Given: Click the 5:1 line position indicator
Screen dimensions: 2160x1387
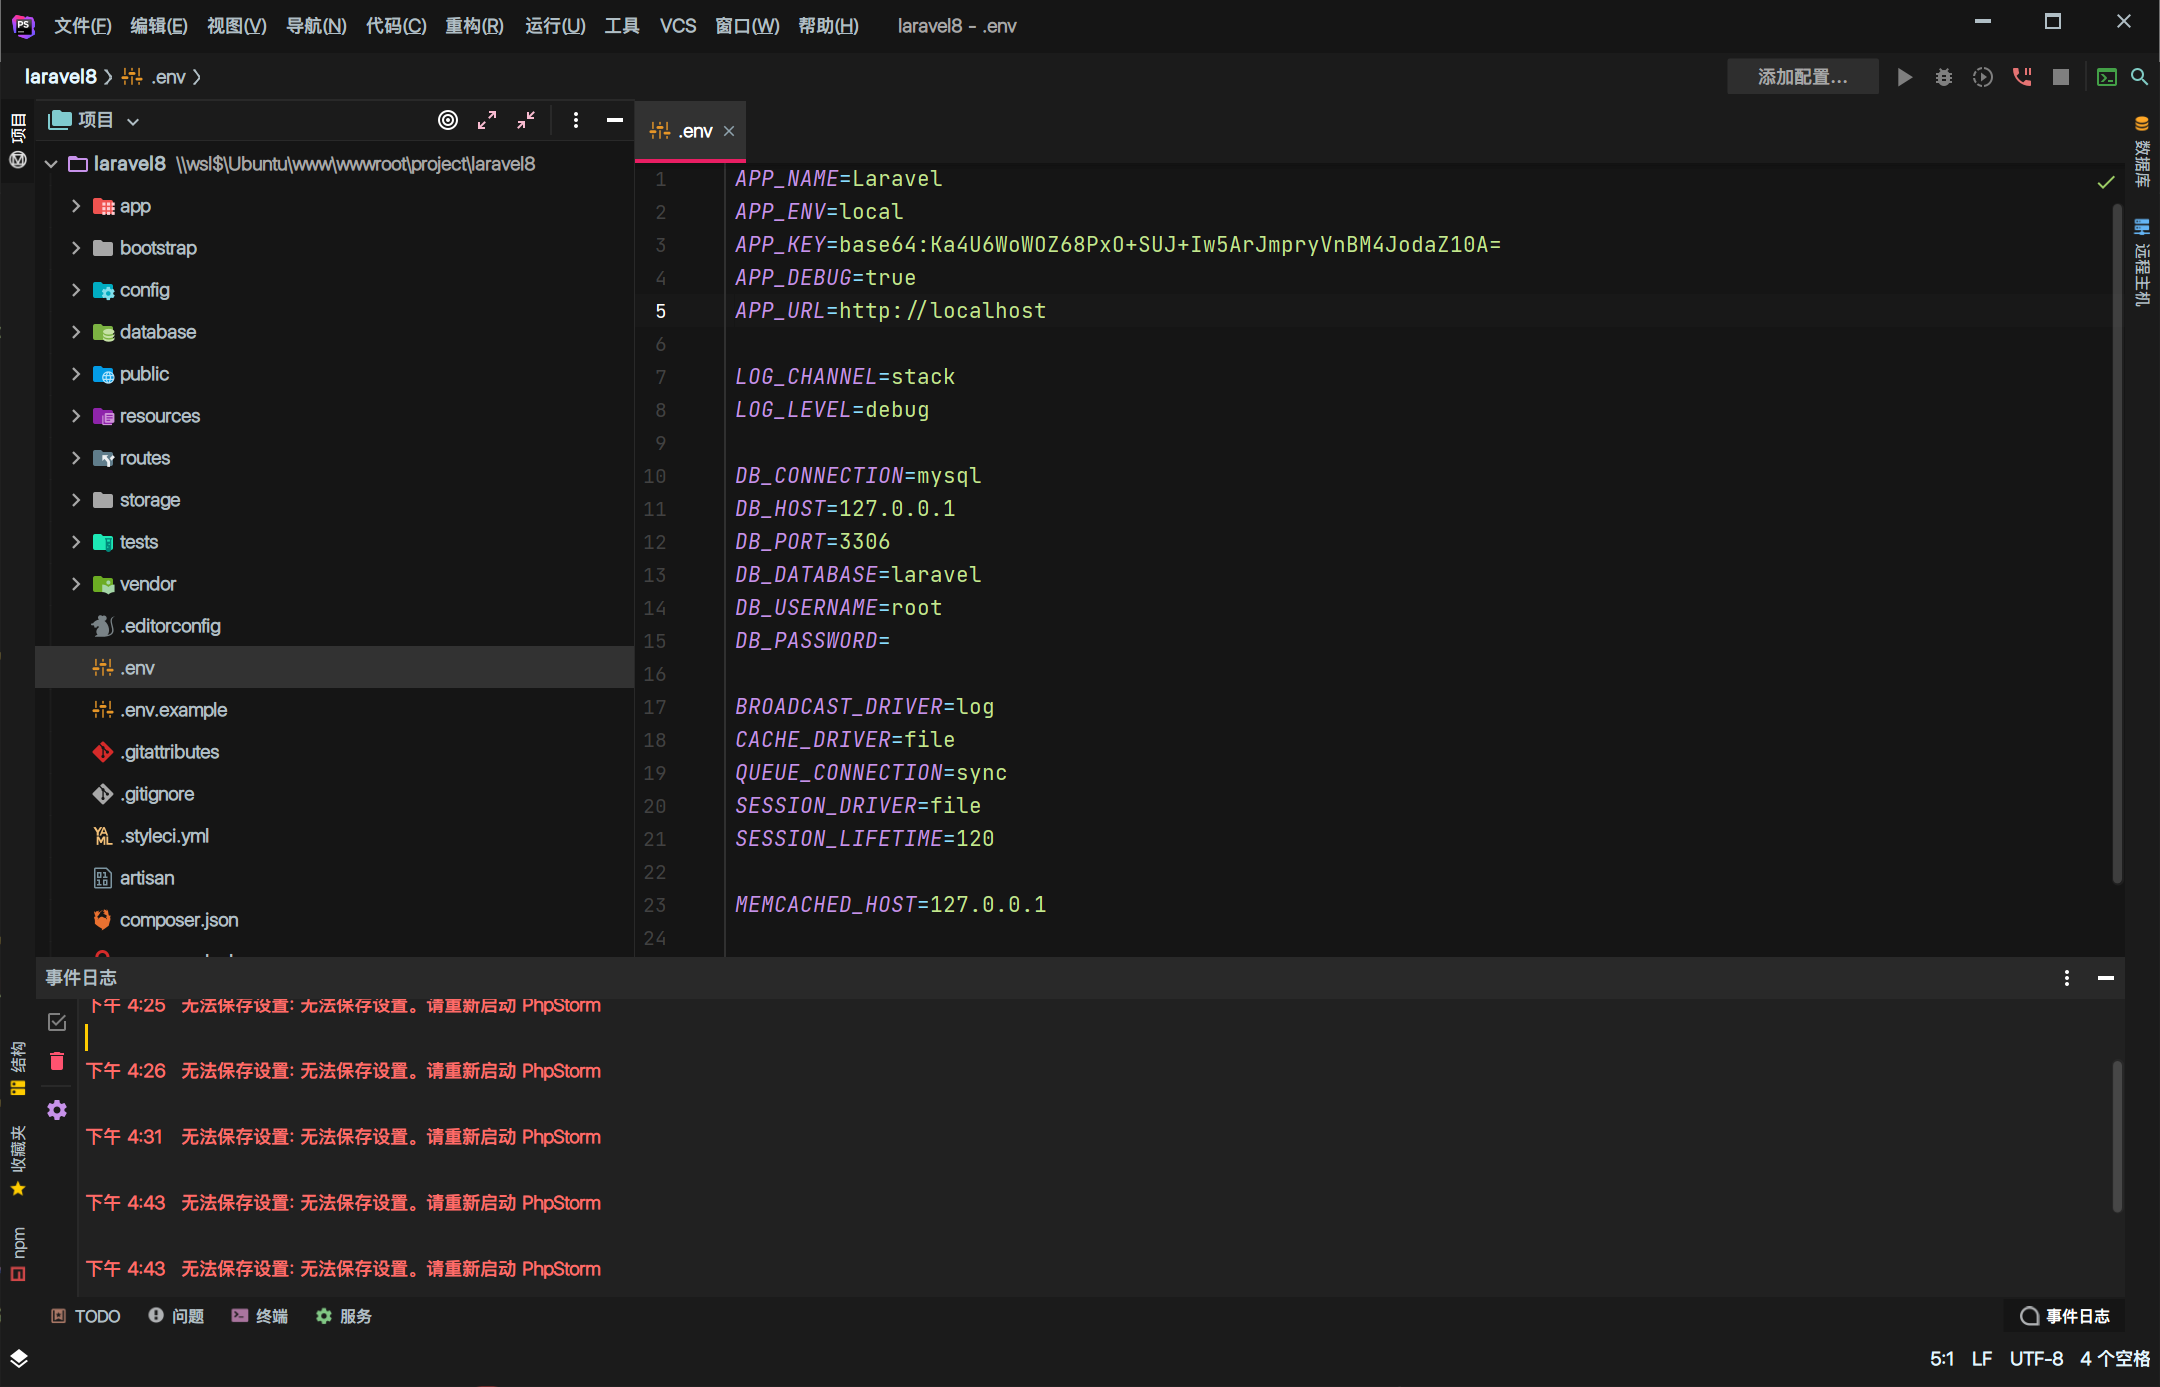Looking at the screenshot, I should coord(1942,1359).
